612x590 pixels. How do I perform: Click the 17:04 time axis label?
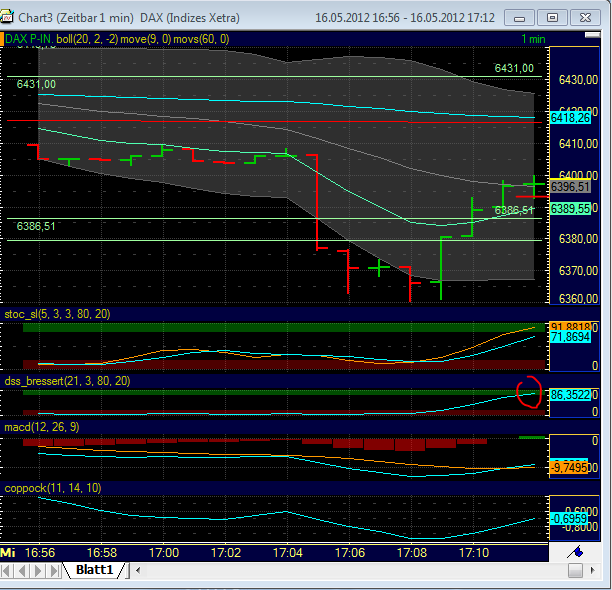tap(288, 553)
